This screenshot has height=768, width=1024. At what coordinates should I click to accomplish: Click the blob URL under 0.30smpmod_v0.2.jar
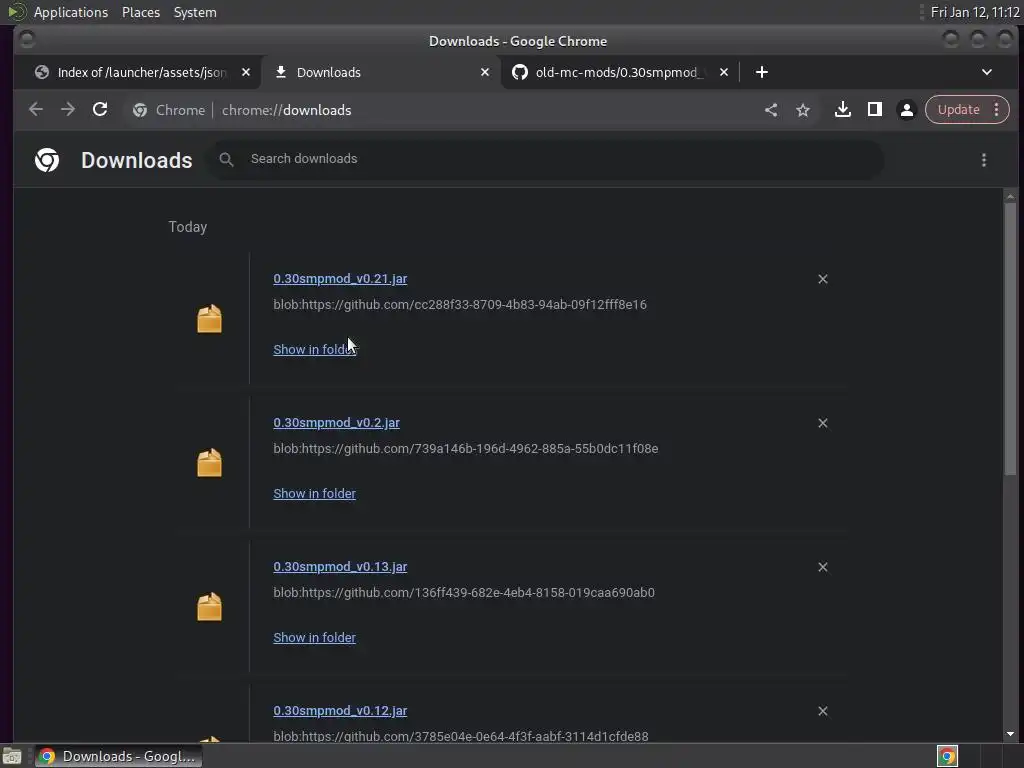pos(466,449)
